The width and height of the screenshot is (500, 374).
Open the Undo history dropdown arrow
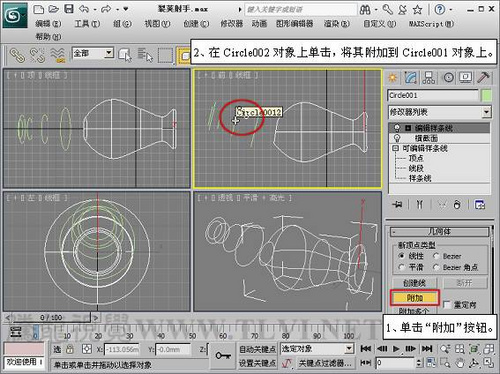95,10
